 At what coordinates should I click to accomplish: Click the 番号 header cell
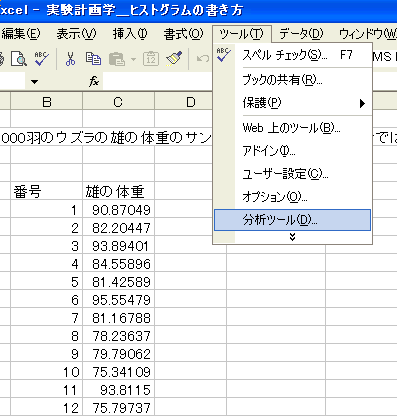[x=47, y=192]
